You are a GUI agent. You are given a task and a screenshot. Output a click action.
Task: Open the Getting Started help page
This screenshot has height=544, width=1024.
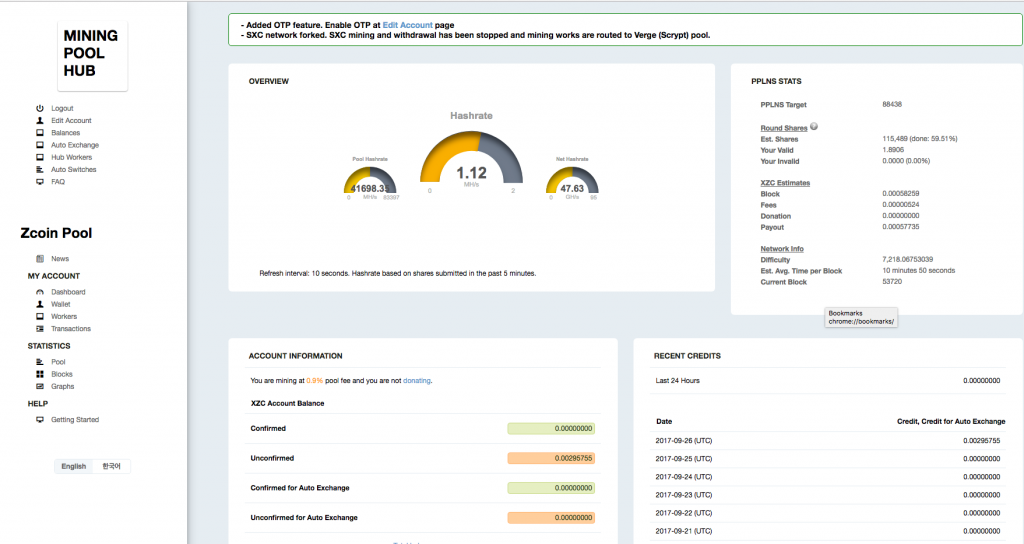[75, 420]
